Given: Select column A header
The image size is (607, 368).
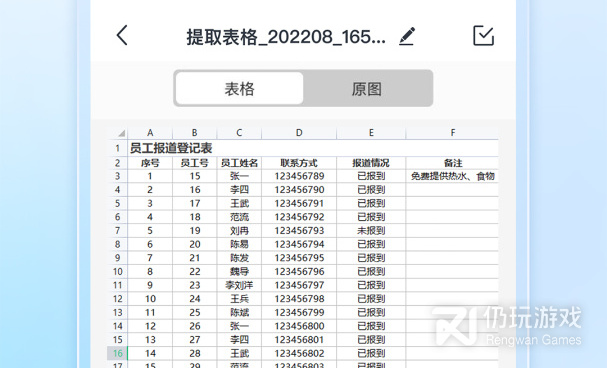Looking at the screenshot, I should click(x=150, y=133).
